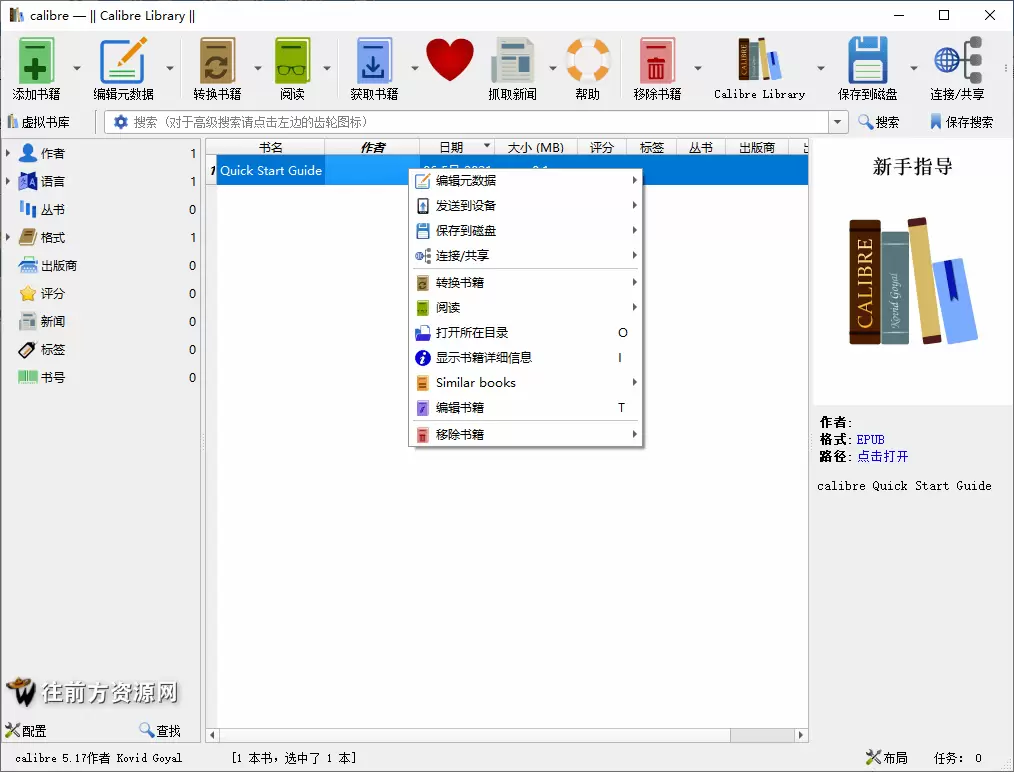1014x772 pixels.
Task: Click the EPUB format link
Action: [x=870, y=440]
